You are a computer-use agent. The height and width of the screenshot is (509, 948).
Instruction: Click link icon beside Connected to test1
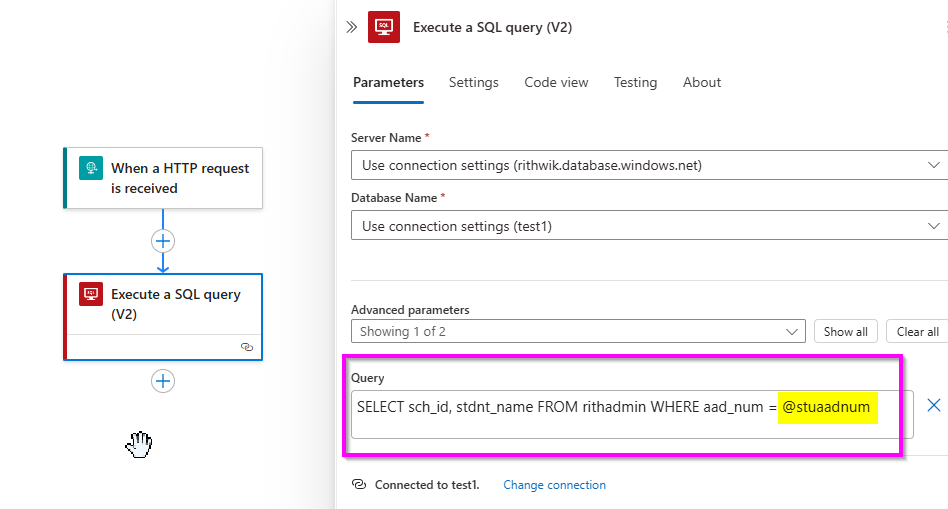359,484
